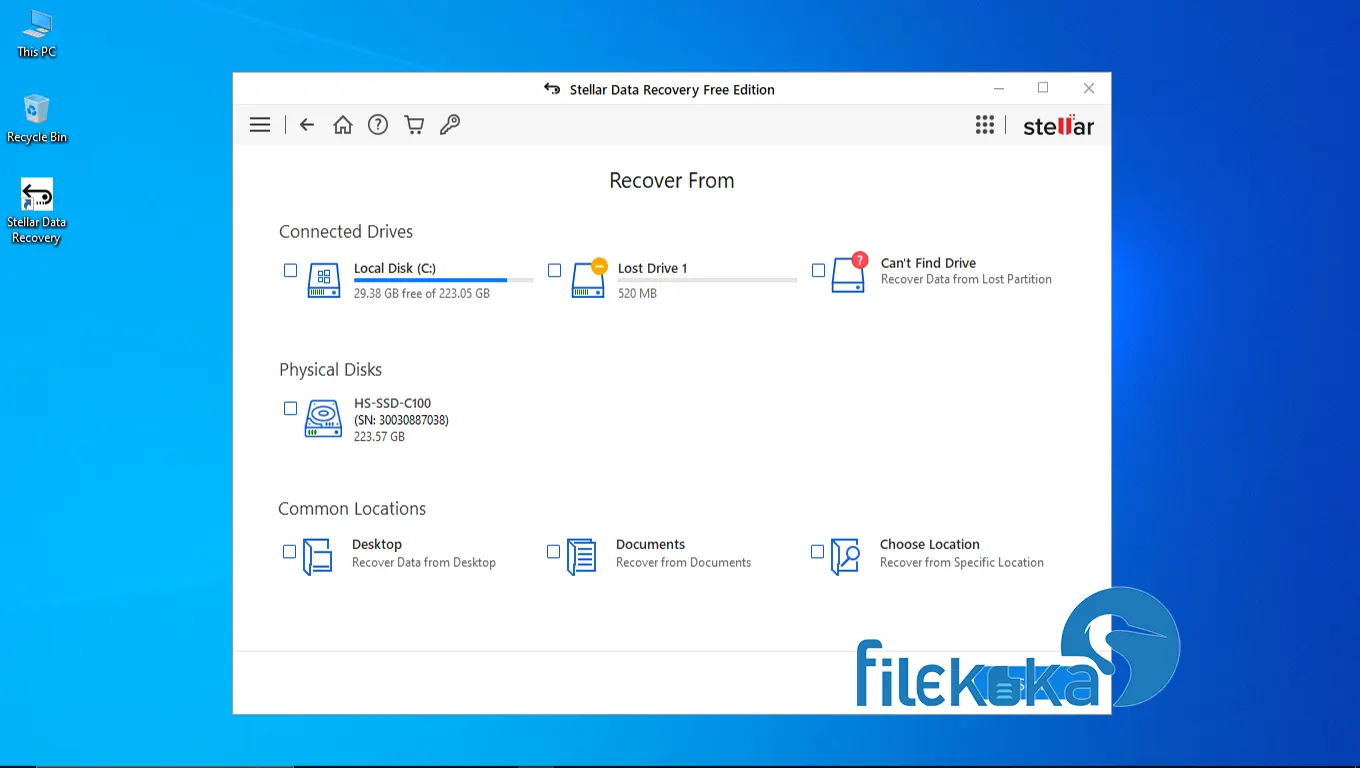
Task: Check the Local Disk (C:) checkbox
Action: (290, 270)
